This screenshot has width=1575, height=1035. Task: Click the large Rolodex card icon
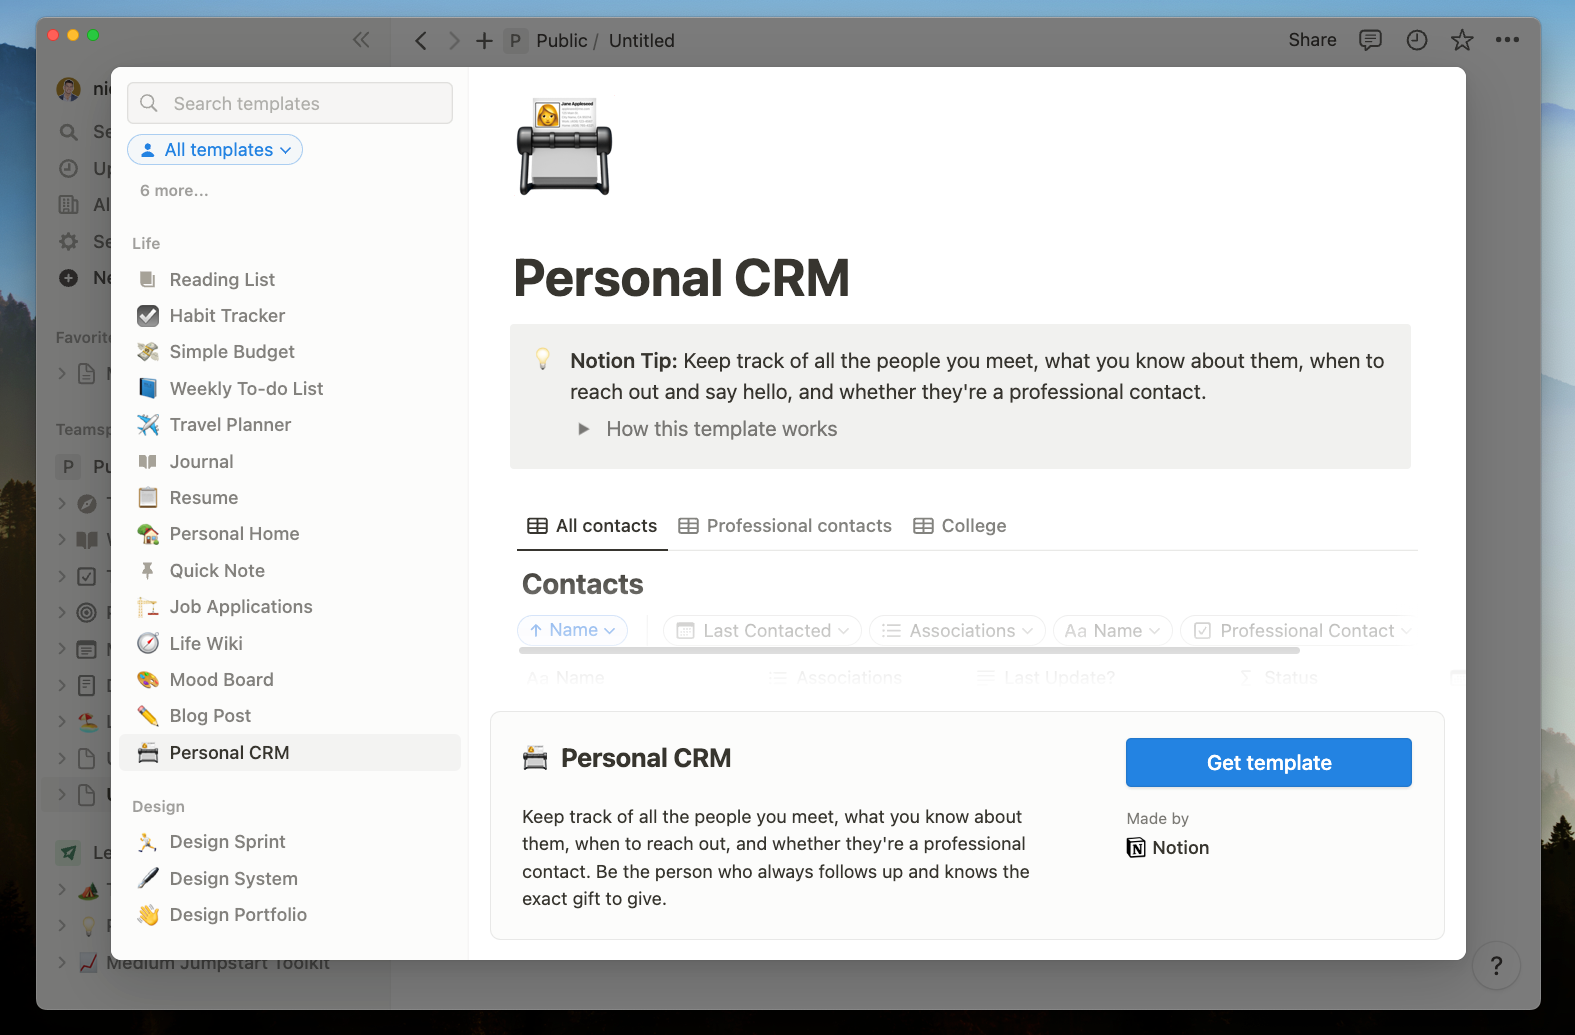564,147
